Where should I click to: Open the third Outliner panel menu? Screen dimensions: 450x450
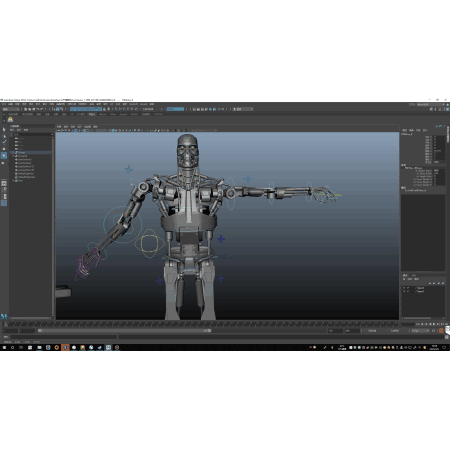point(26,130)
